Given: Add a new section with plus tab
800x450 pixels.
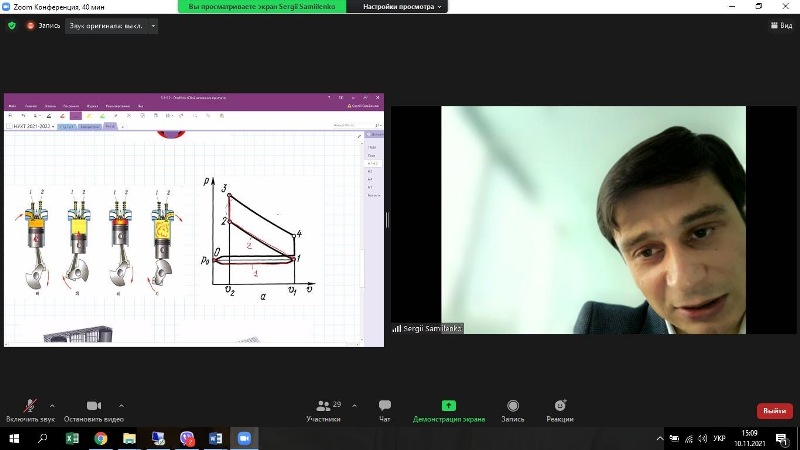Looking at the screenshot, I should click(x=122, y=127).
